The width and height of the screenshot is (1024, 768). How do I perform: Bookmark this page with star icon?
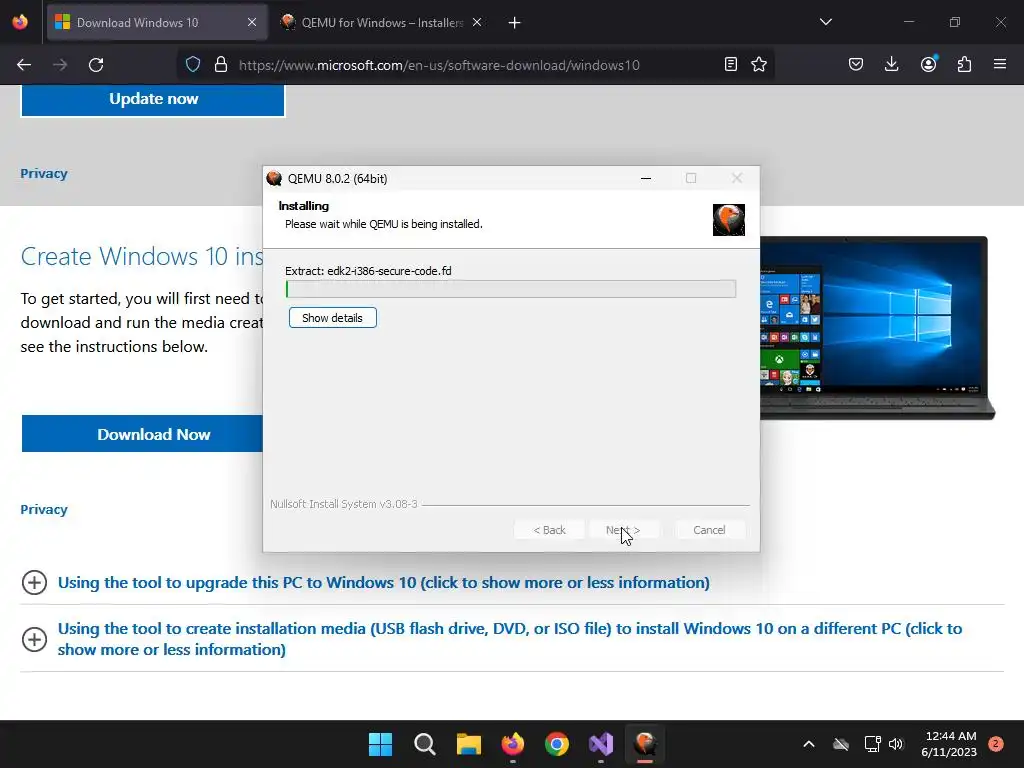pos(759,64)
